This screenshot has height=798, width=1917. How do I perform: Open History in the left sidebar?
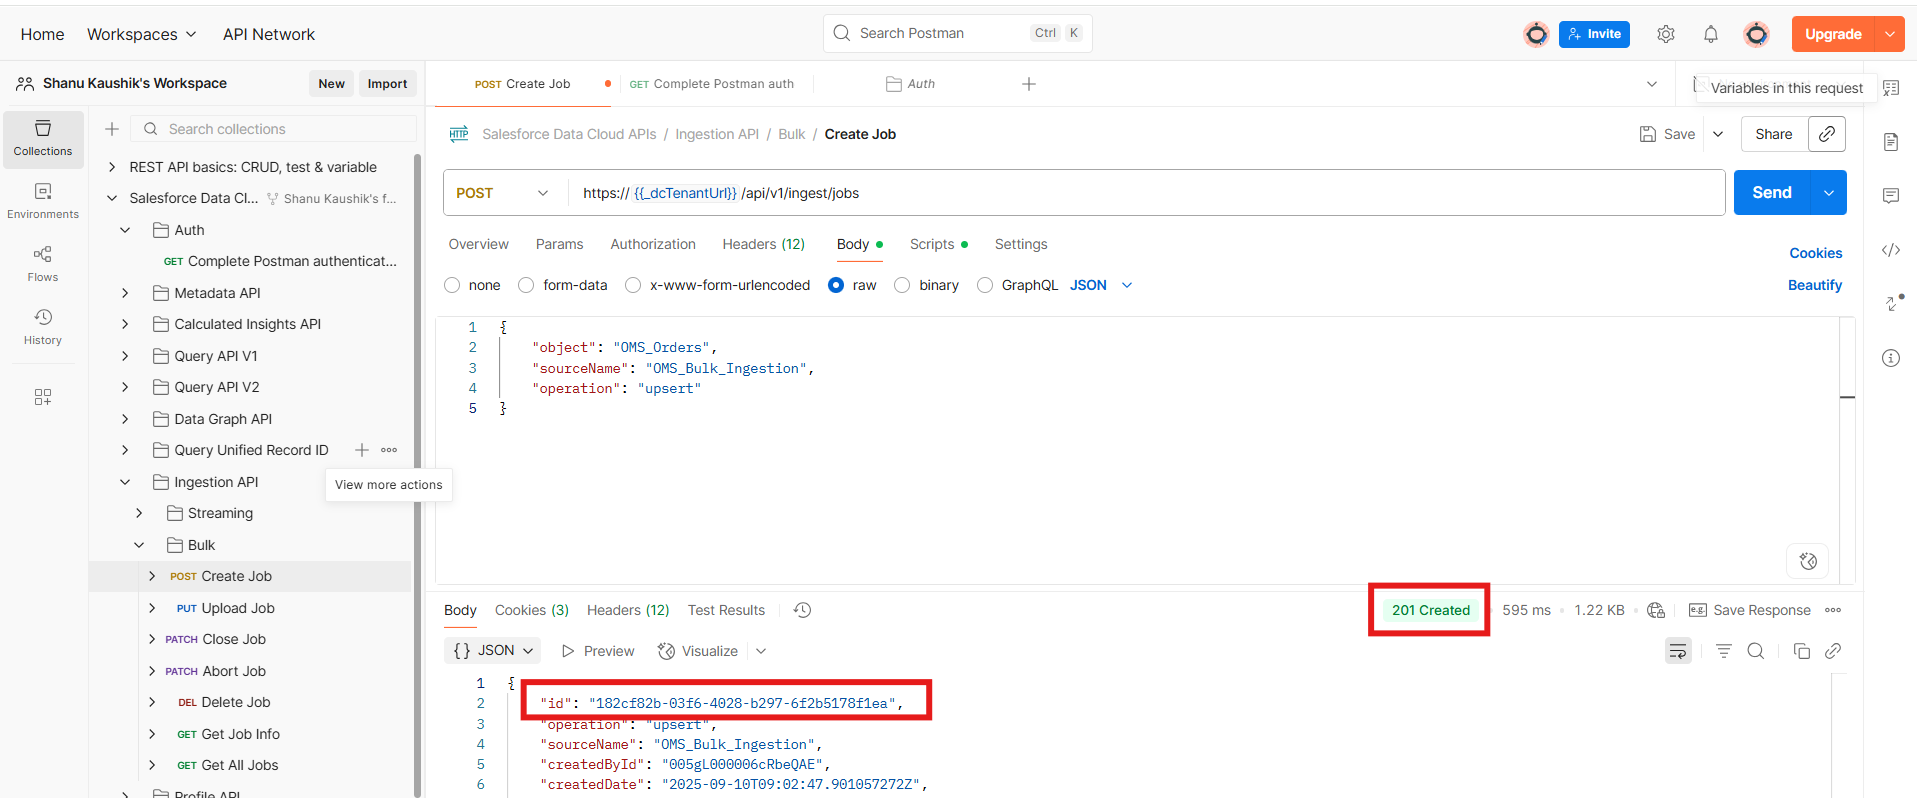coord(42,326)
